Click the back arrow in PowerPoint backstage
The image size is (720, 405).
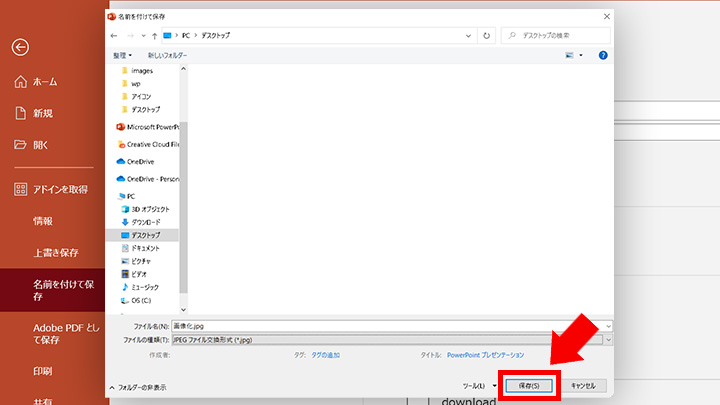point(20,46)
